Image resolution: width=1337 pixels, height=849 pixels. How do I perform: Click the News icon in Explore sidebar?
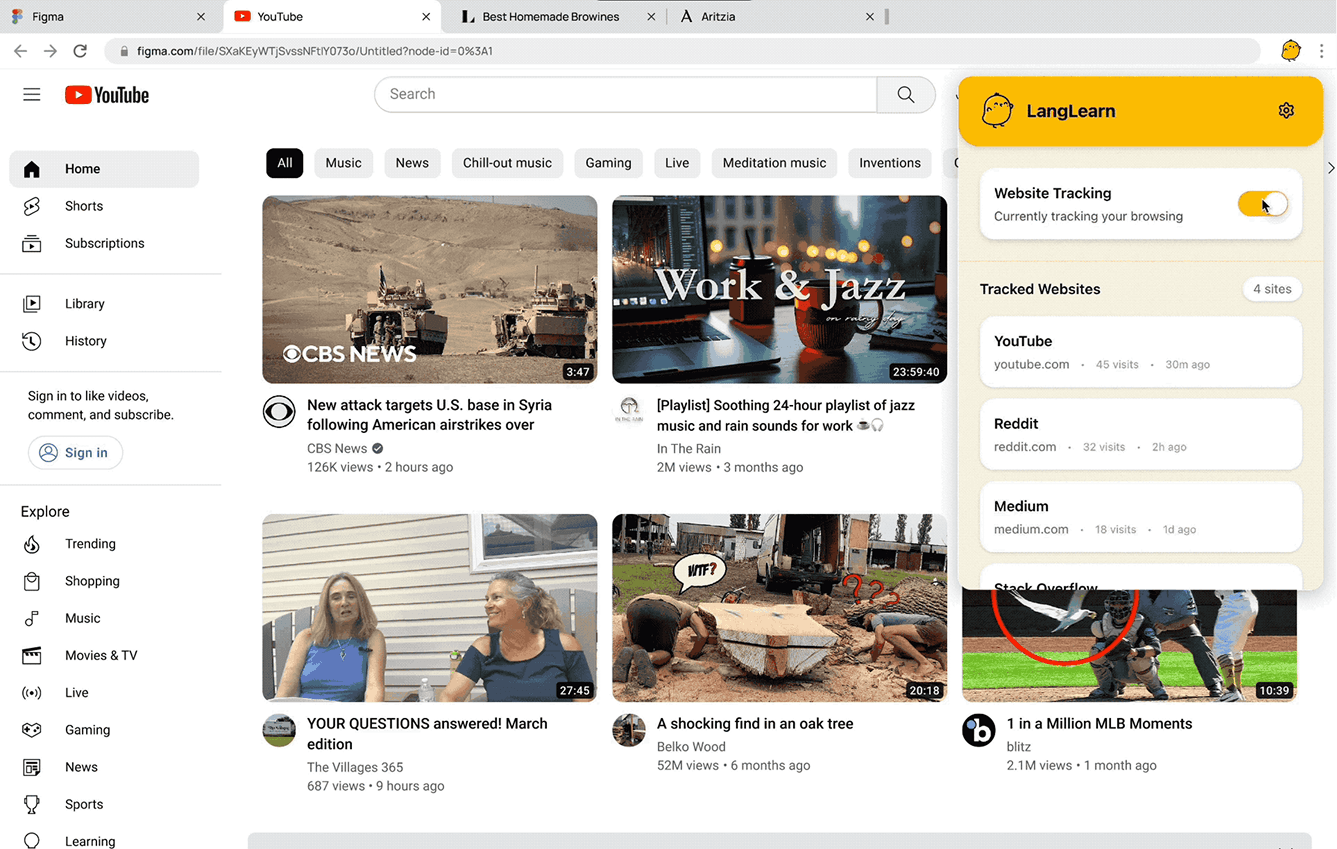point(32,767)
